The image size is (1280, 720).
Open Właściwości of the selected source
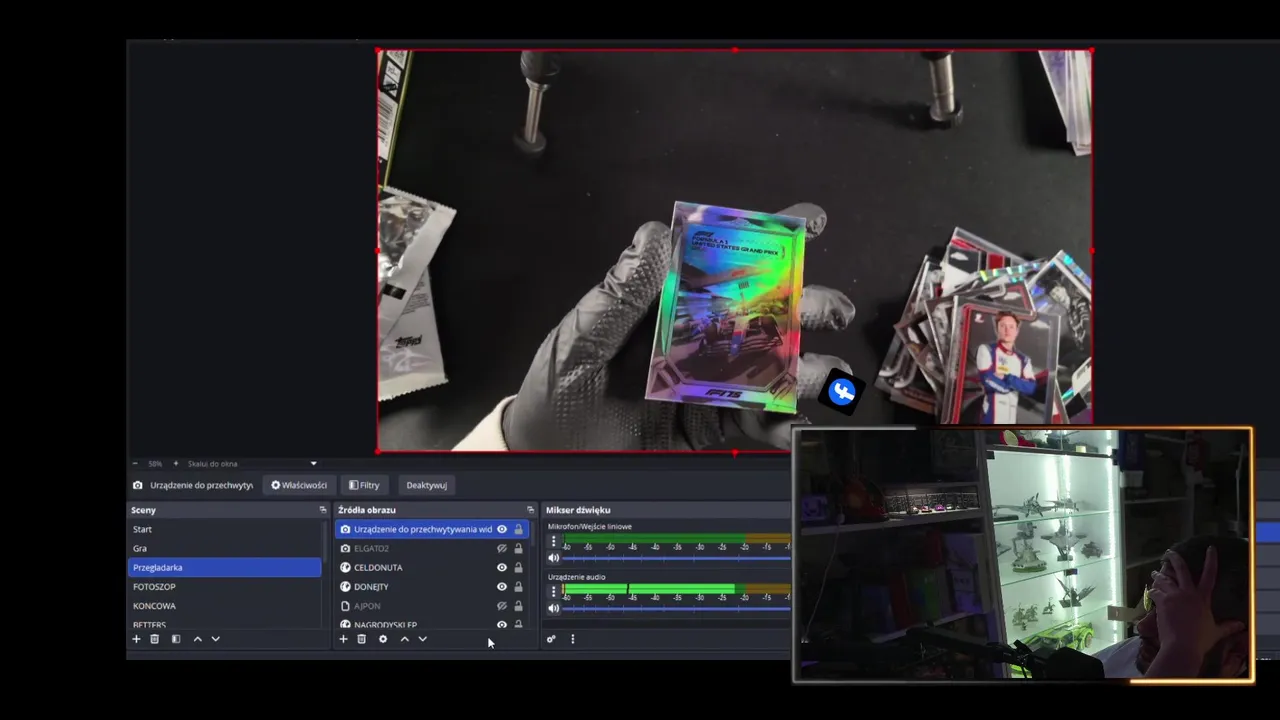point(299,485)
